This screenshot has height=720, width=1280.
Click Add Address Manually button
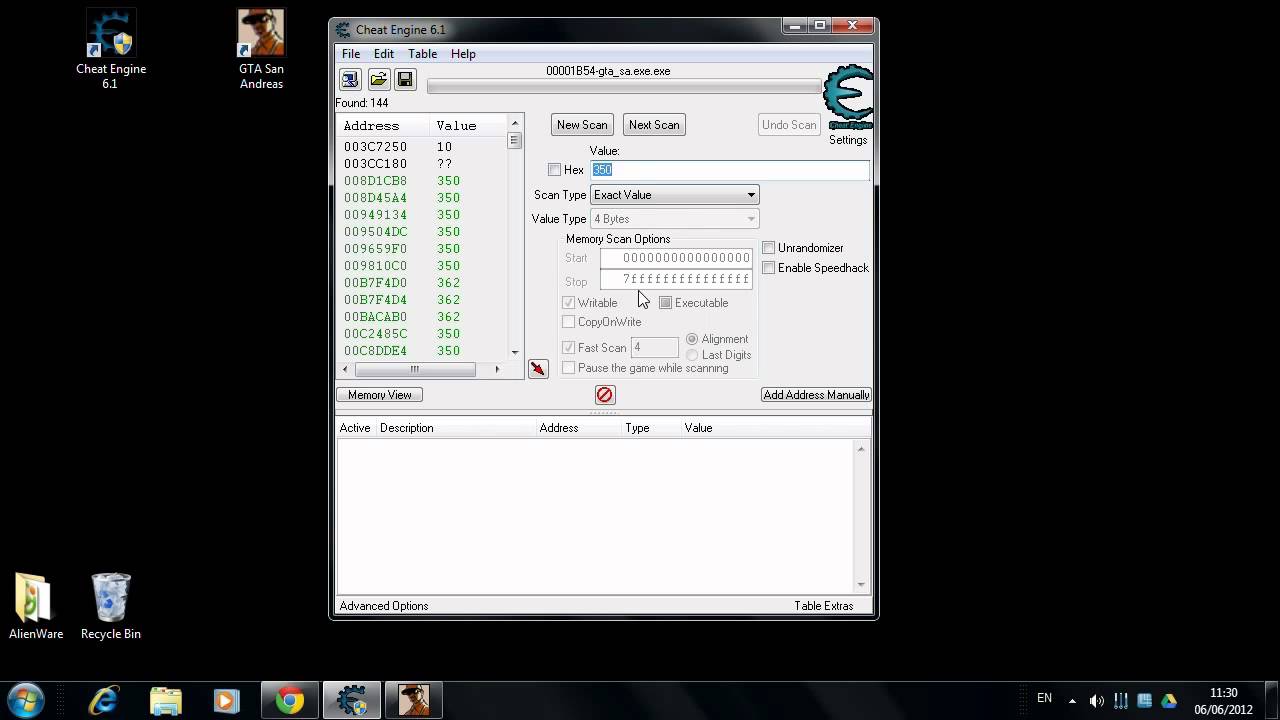pos(816,395)
